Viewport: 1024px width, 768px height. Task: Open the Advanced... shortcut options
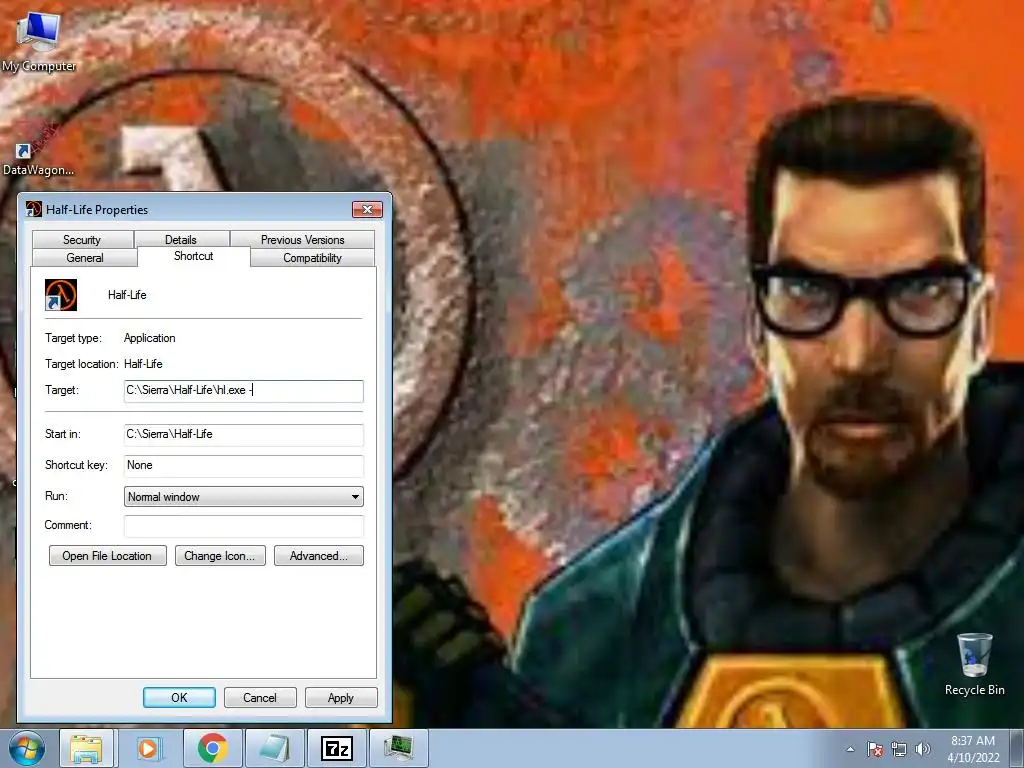pos(319,556)
